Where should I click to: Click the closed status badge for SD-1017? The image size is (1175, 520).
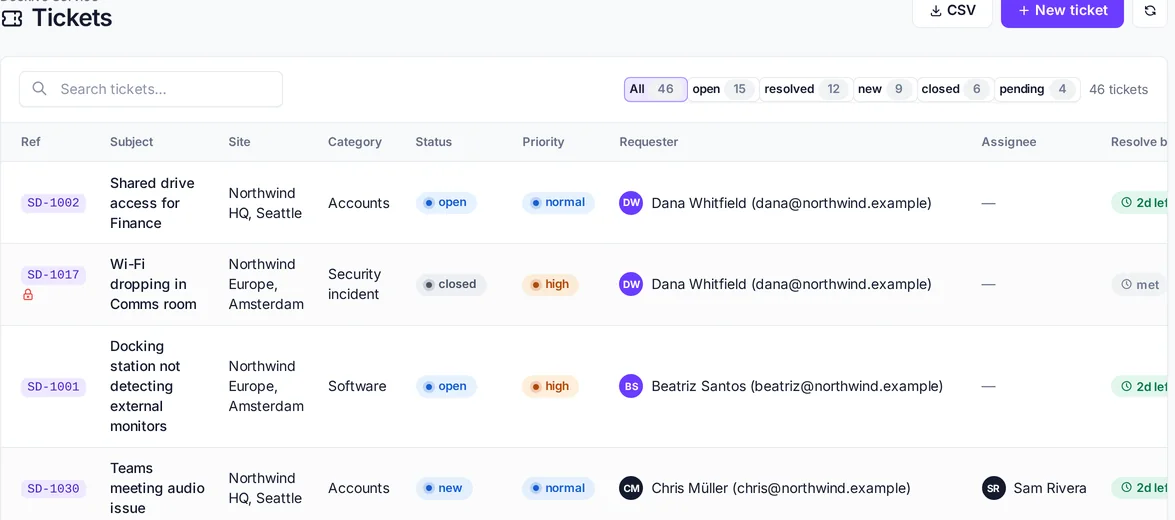tap(451, 285)
